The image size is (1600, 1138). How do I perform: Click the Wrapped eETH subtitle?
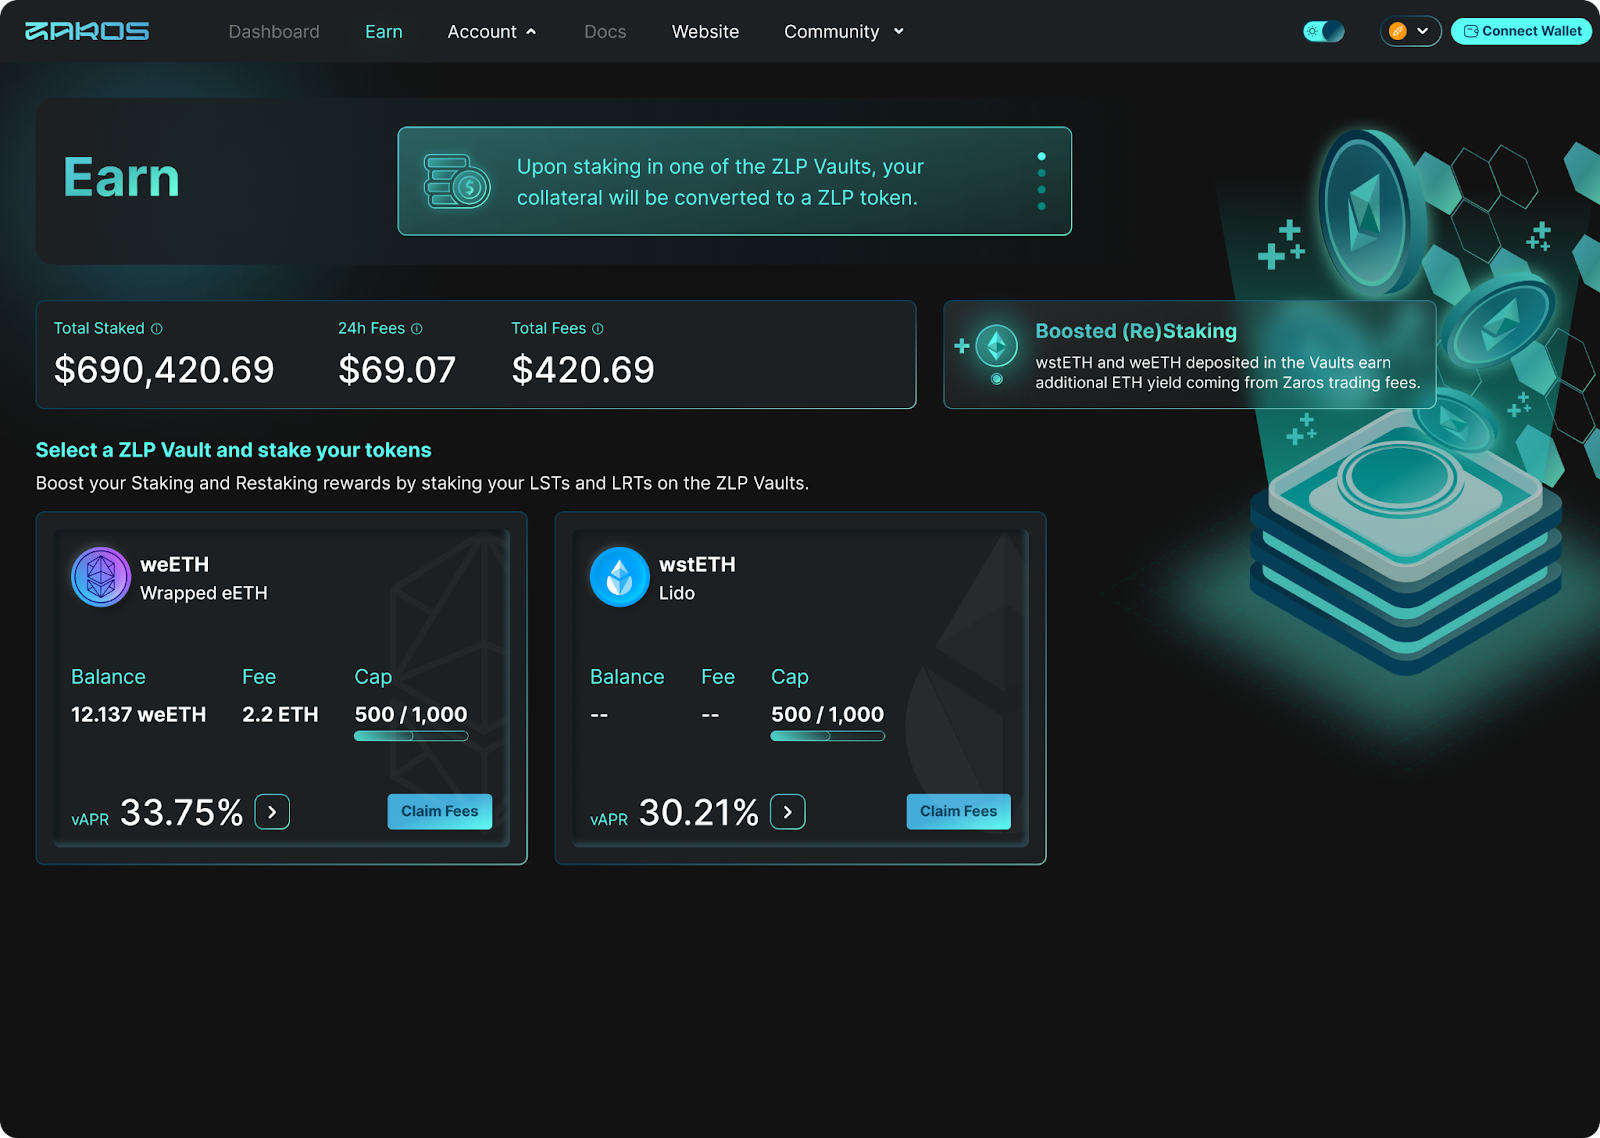pyautogui.click(x=204, y=593)
